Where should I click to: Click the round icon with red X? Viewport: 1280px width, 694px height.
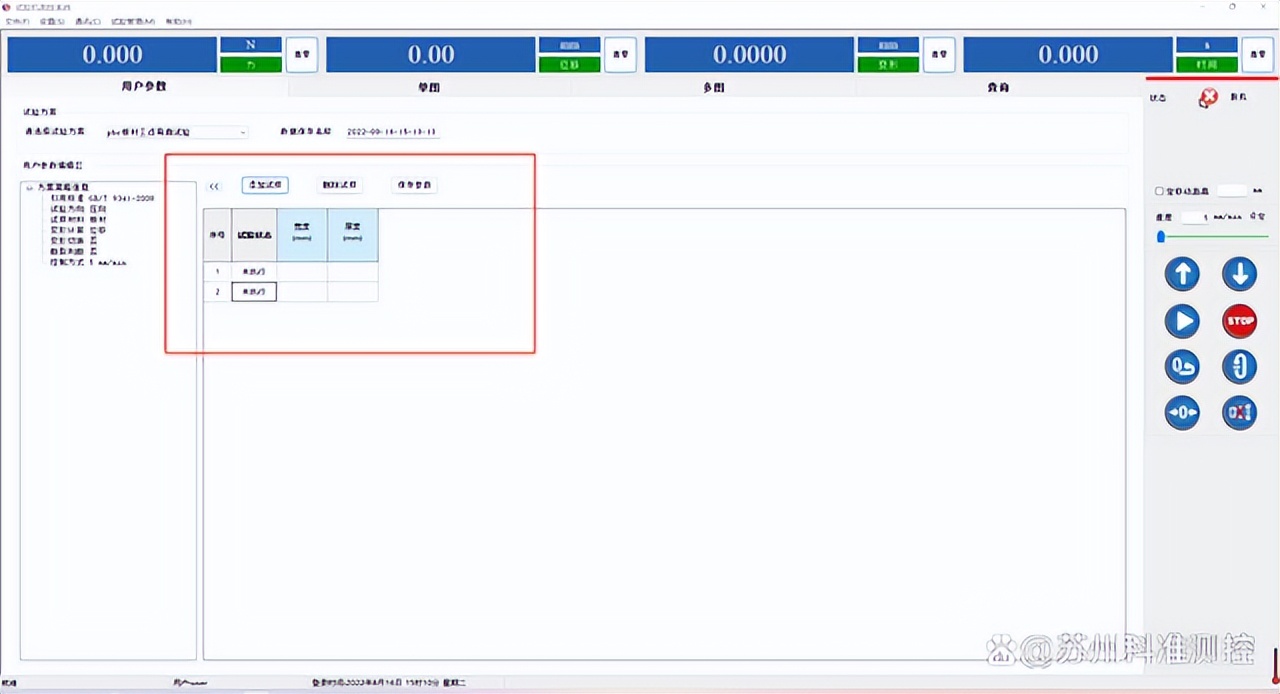[1239, 413]
